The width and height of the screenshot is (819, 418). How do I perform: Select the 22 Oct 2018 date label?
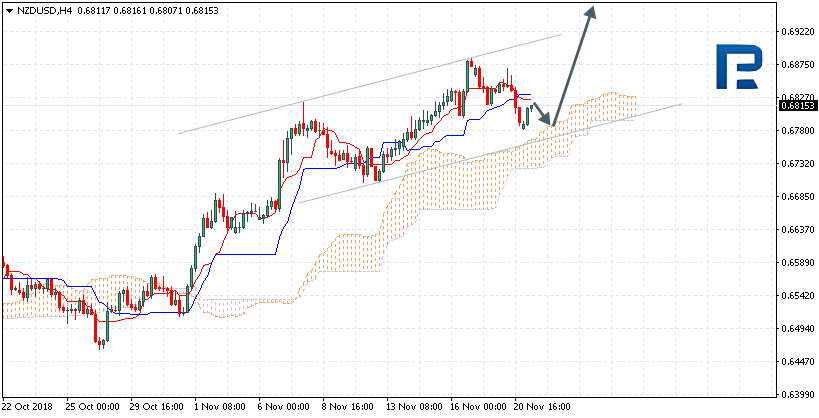27,408
